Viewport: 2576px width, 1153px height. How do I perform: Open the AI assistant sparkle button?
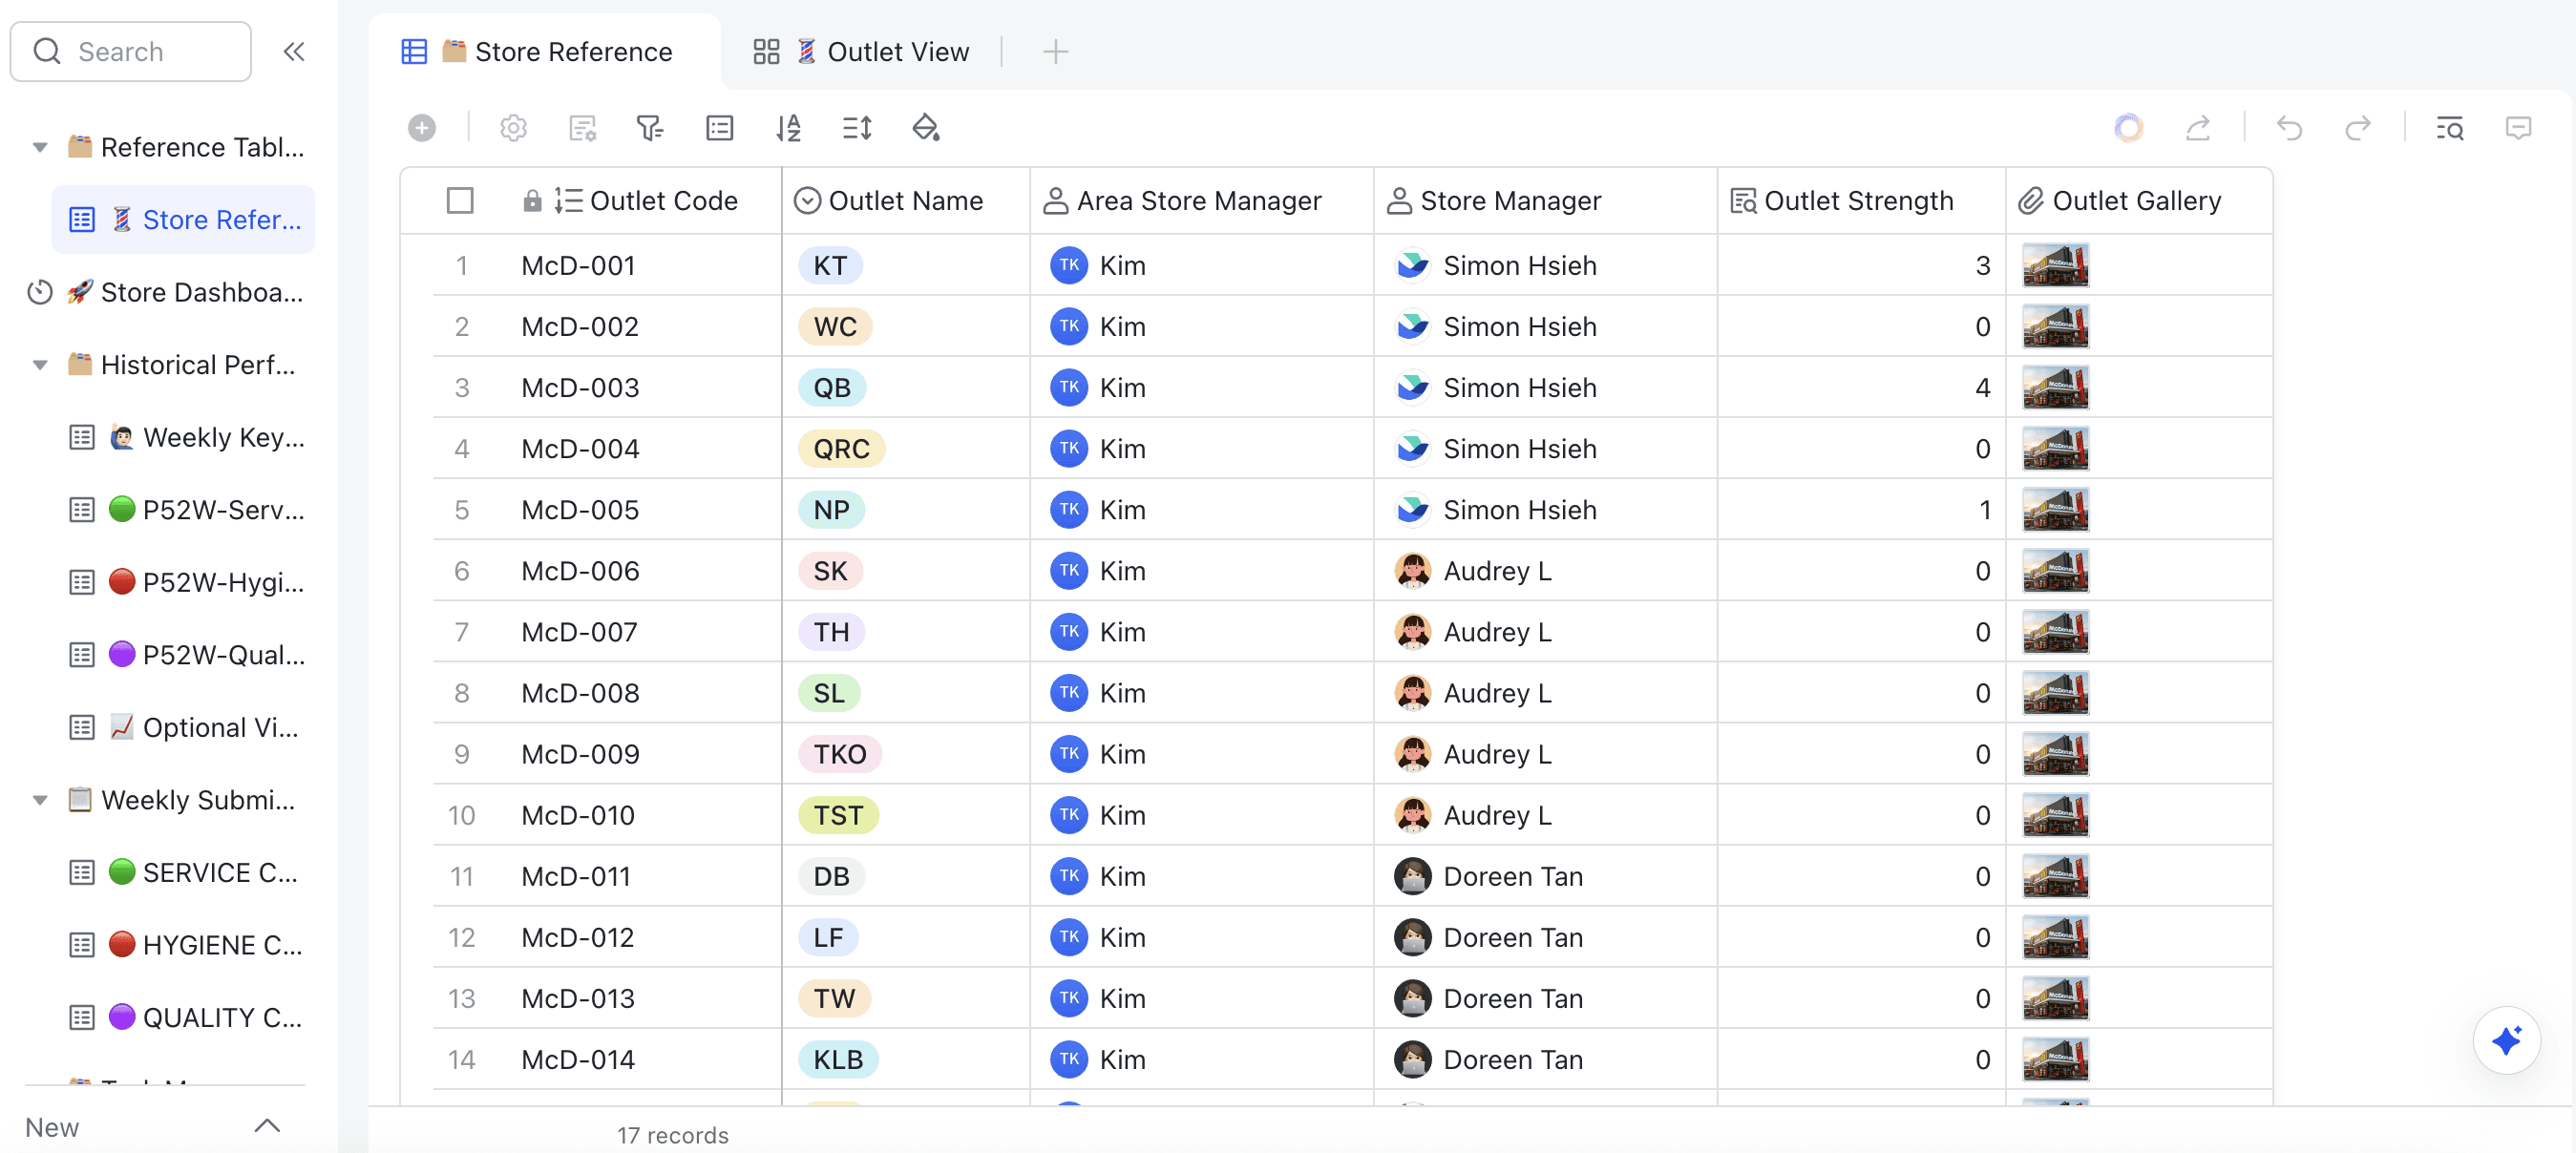2506,1040
